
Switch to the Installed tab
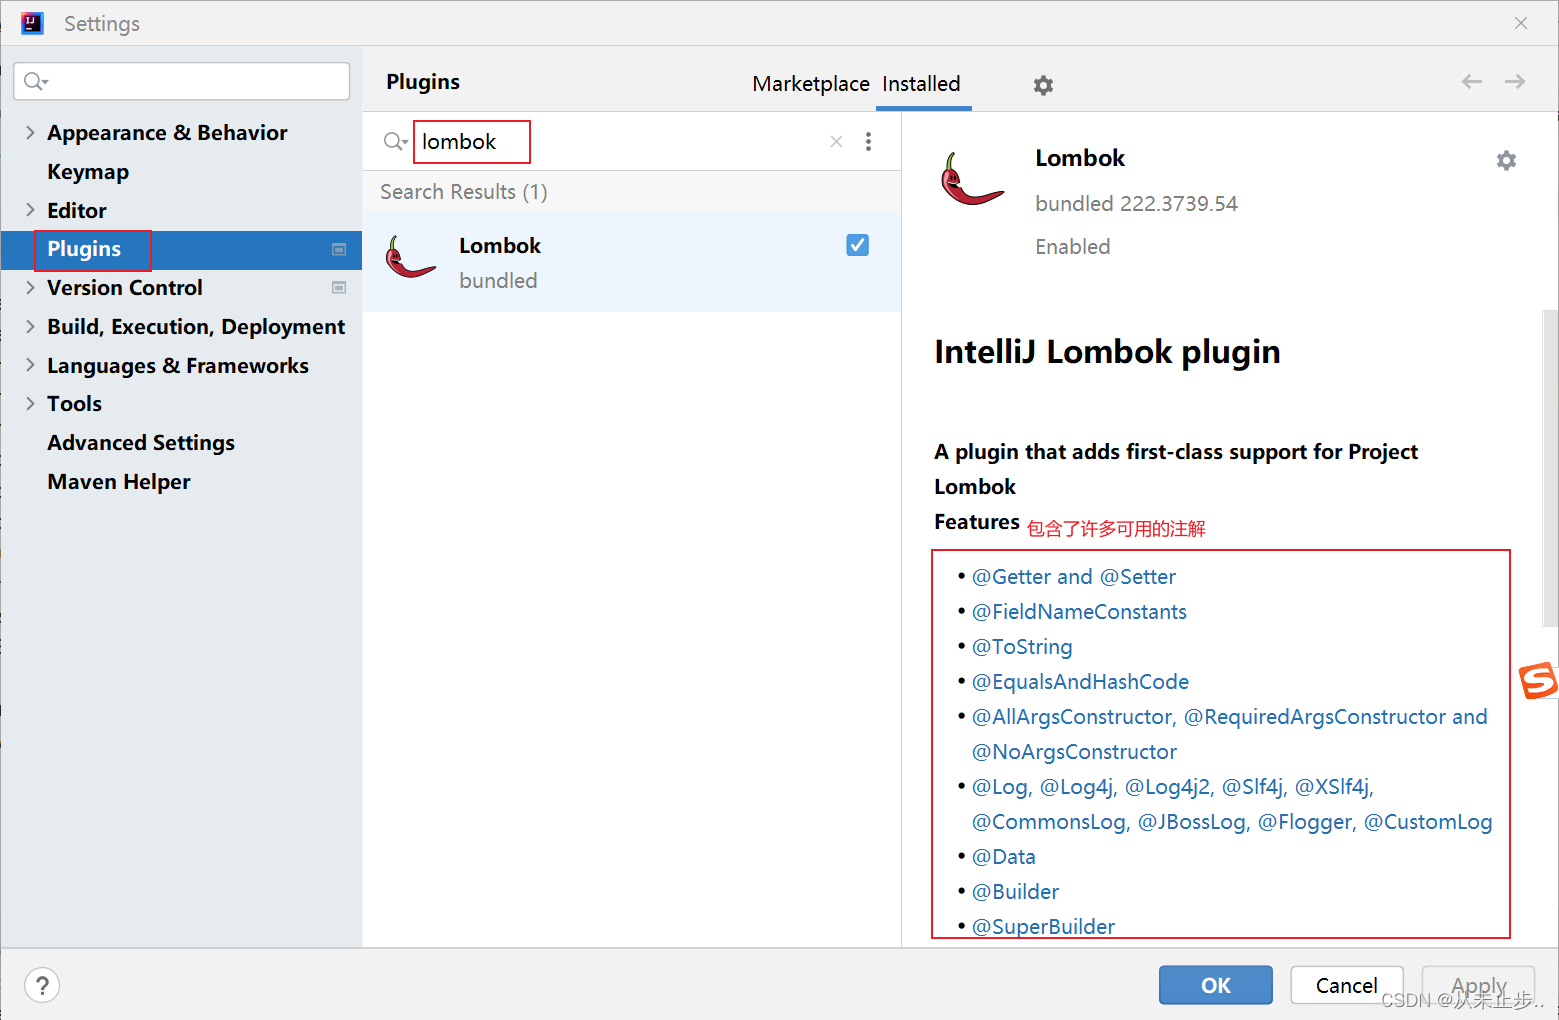pyautogui.click(x=921, y=84)
